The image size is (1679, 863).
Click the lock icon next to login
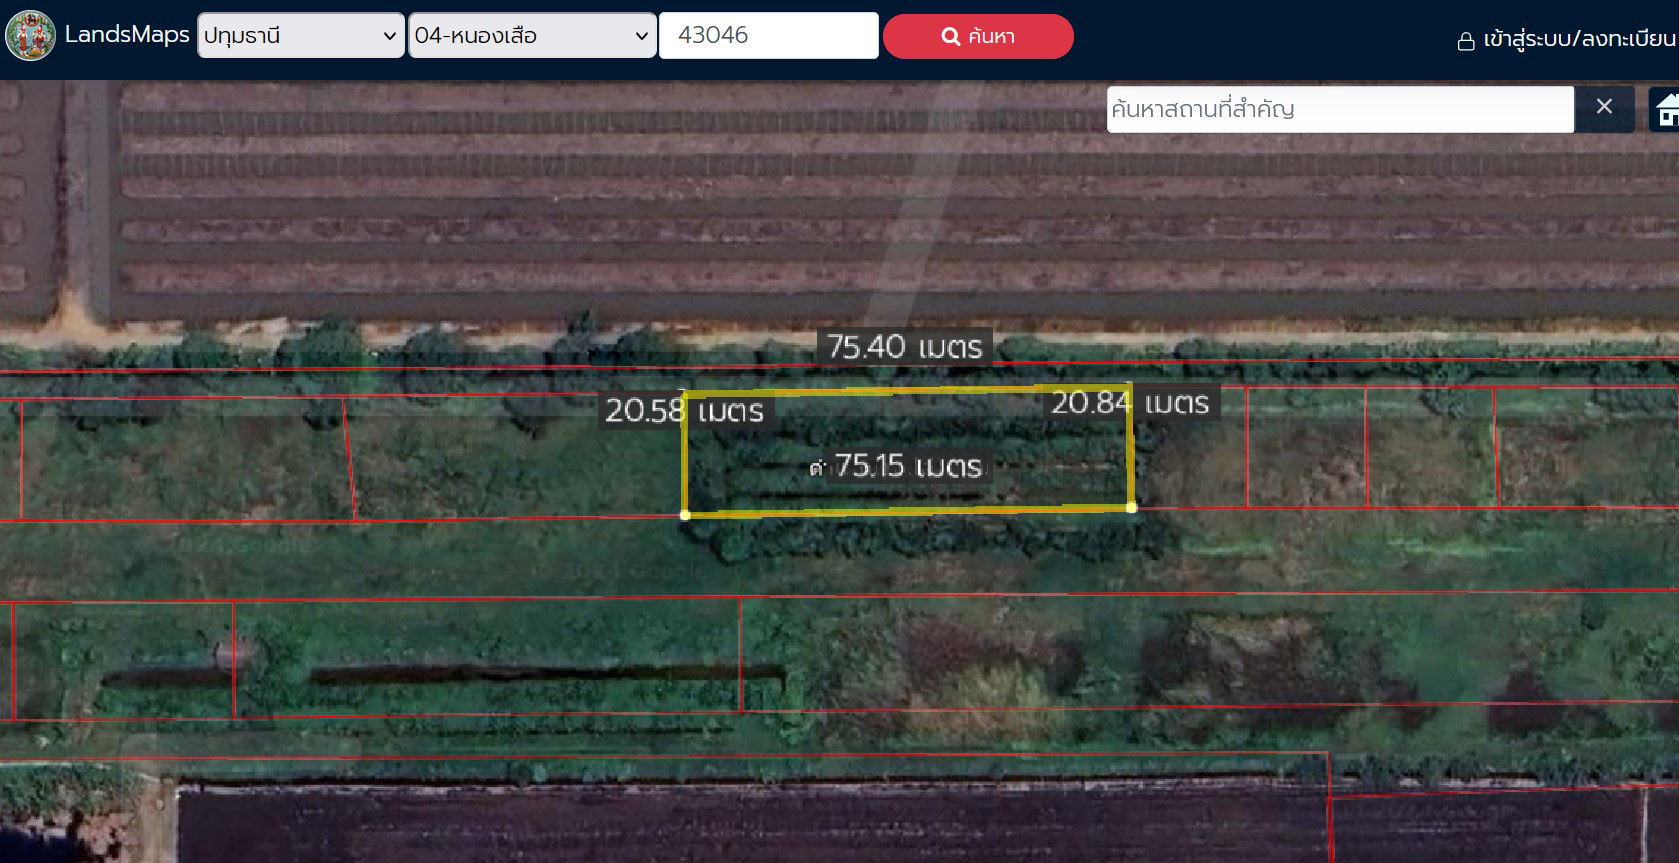click(1466, 41)
